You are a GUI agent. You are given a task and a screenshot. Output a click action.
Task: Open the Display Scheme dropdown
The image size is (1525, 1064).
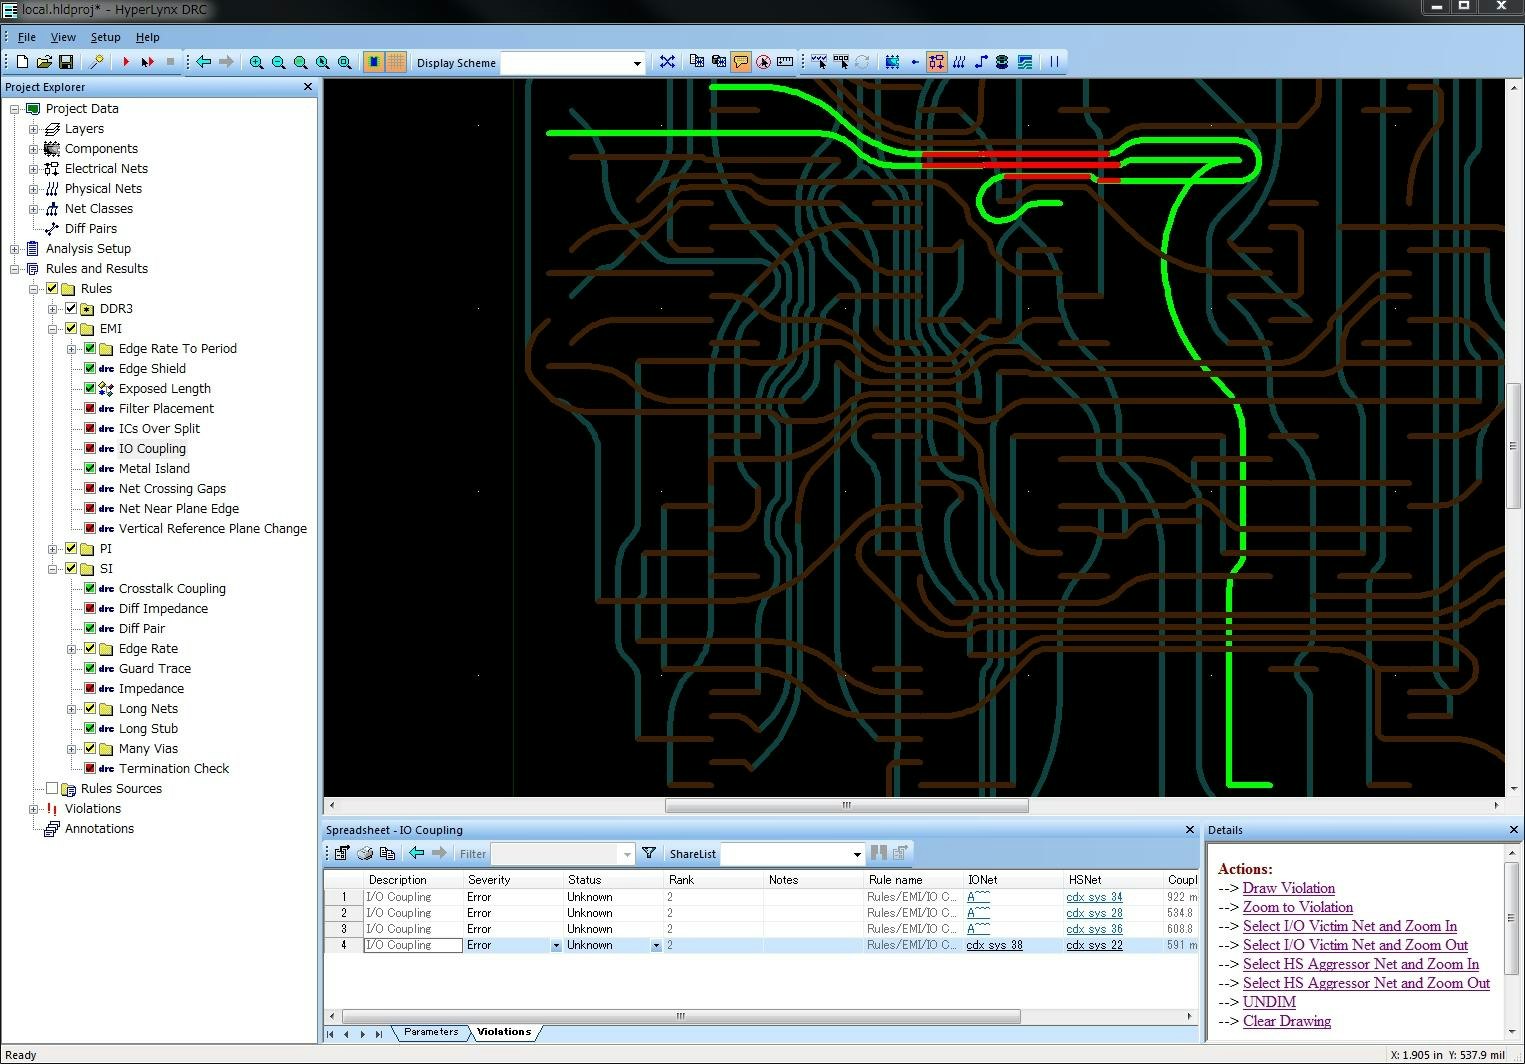tap(637, 63)
